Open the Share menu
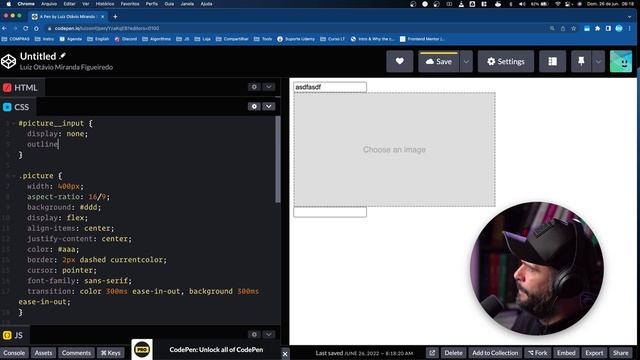 tap(620, 353)
